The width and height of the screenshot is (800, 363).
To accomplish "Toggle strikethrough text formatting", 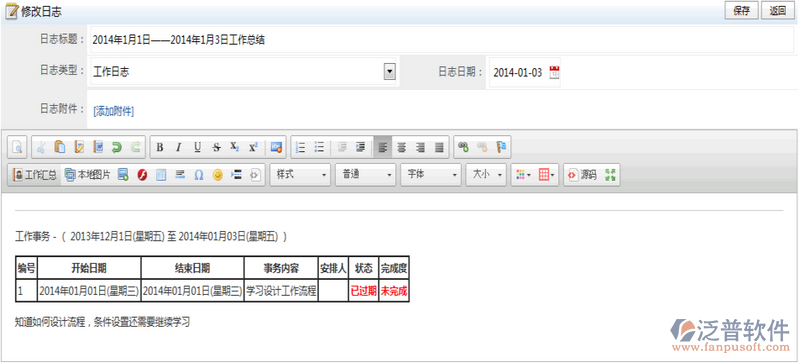I will point(216,148).
